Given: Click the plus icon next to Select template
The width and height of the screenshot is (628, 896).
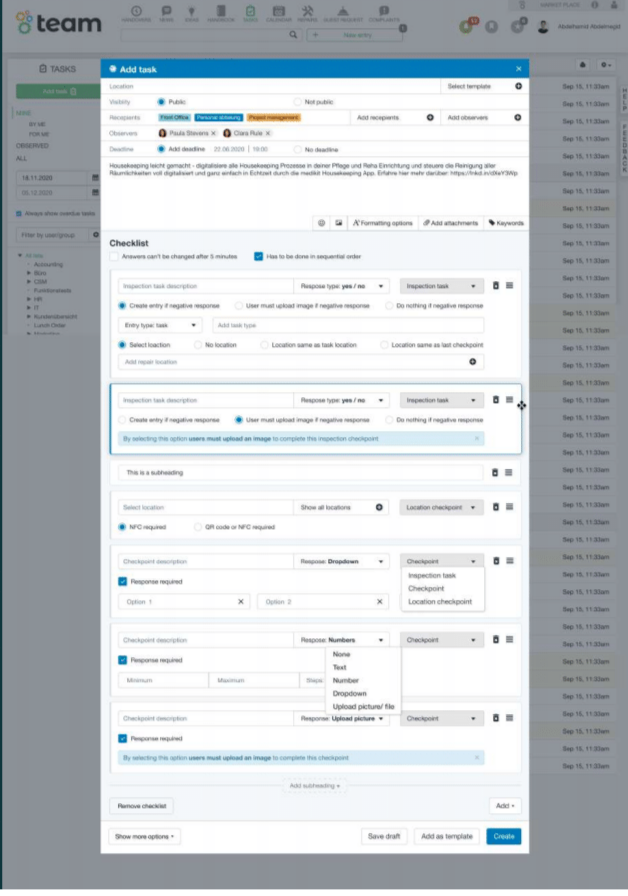Looking at the screenshot, I should tap(518, 86).
